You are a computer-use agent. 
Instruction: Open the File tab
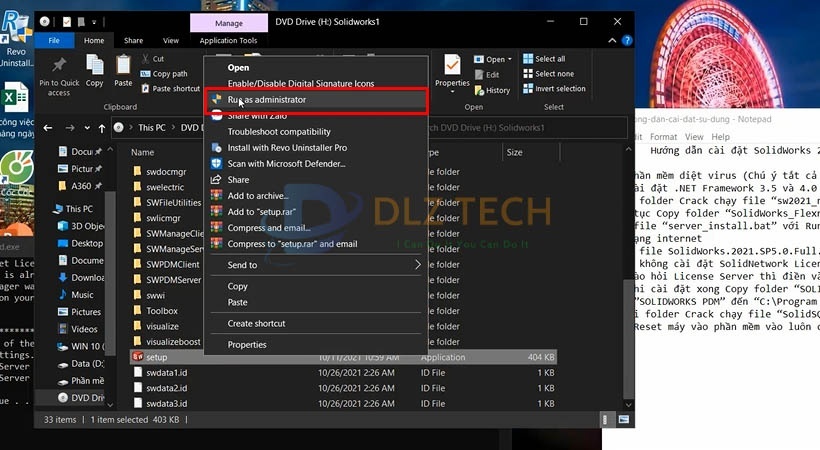click(x=54, y=40)
